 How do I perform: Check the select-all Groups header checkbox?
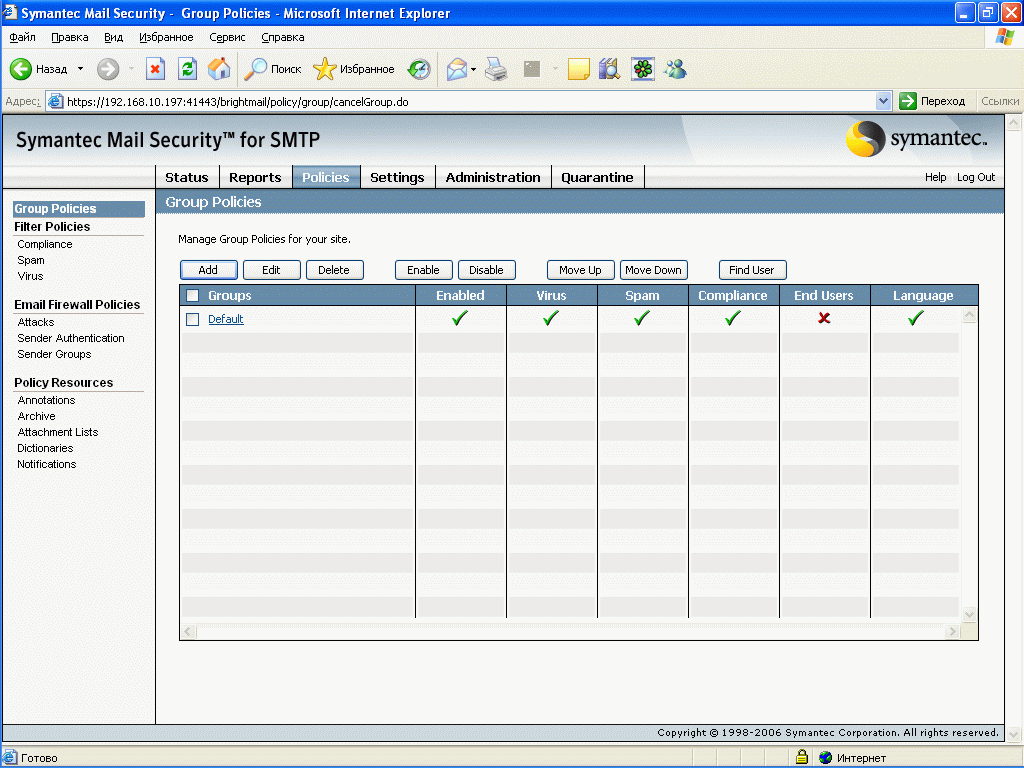click(193, 296)
